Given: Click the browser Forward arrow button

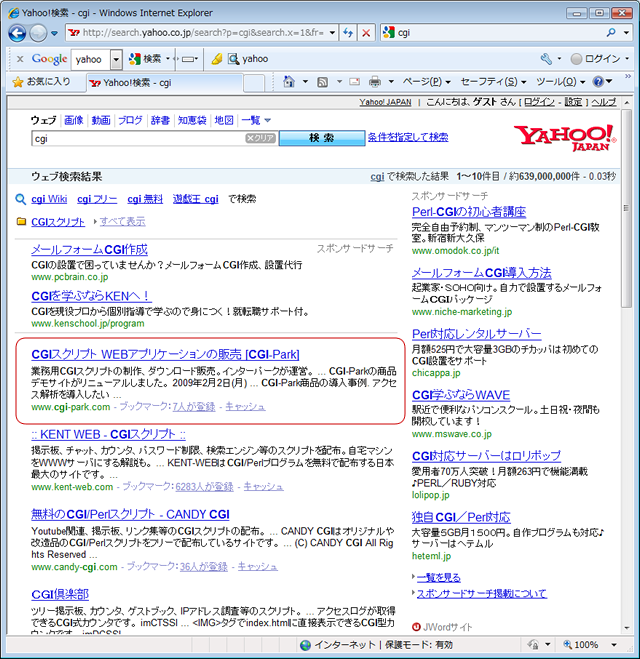Looking at the screenshot, I should point(38,33).
